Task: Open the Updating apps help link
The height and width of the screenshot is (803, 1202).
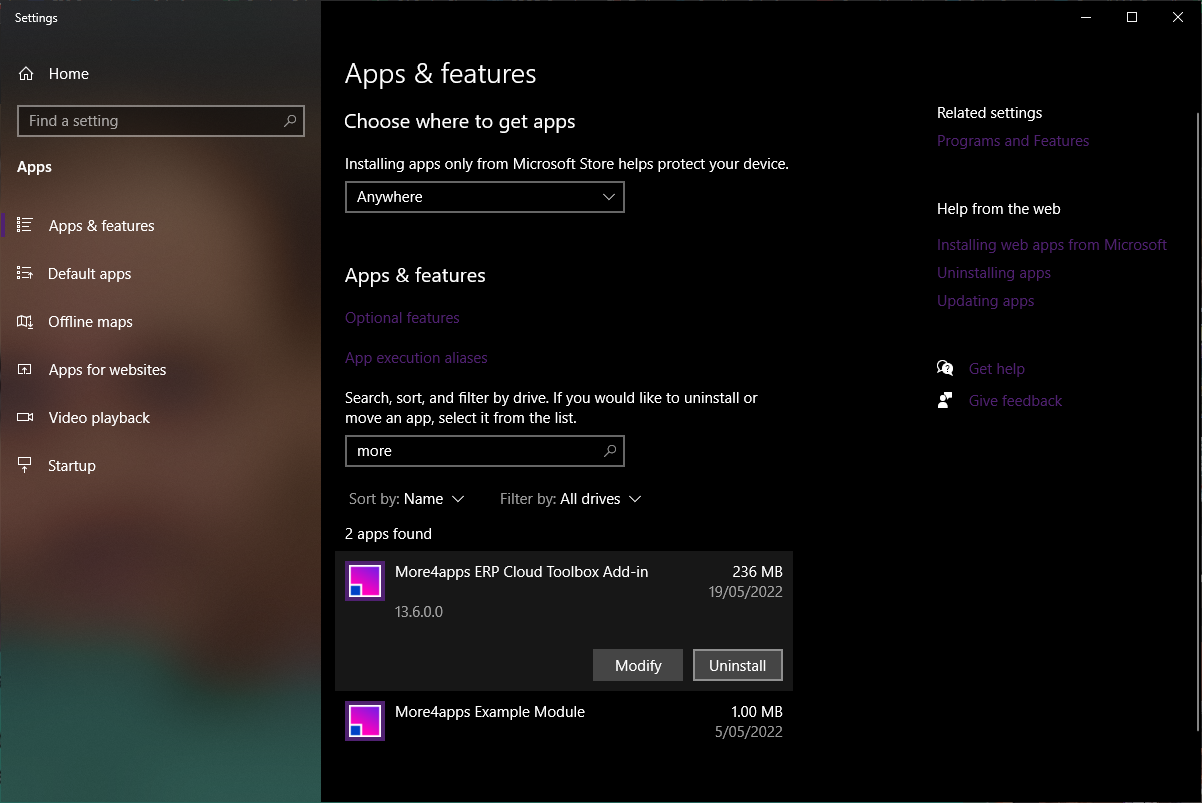Action: pyautogui.click(x=986, y=301)
